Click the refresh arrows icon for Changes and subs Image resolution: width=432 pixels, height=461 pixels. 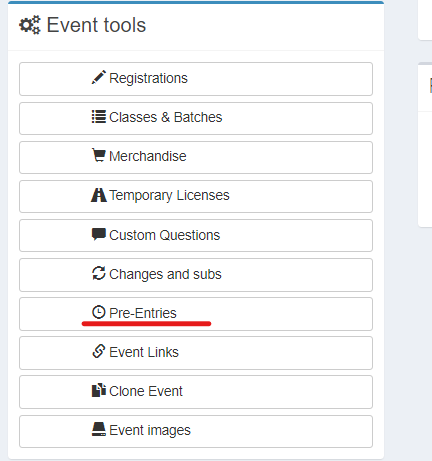pyautogui.click(x=99, y=273)
